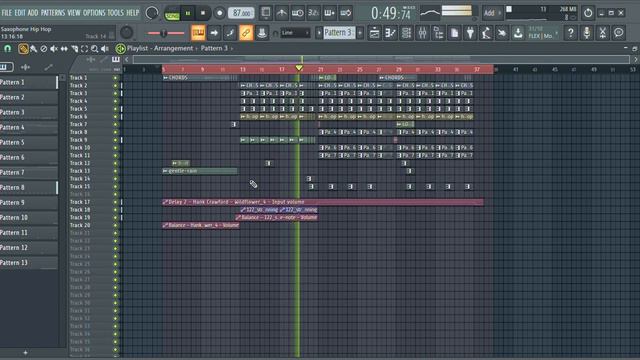Screen dimensions: 640x360
Task: Open the chat bubble icon in toolbar
Action: (618, 33)
